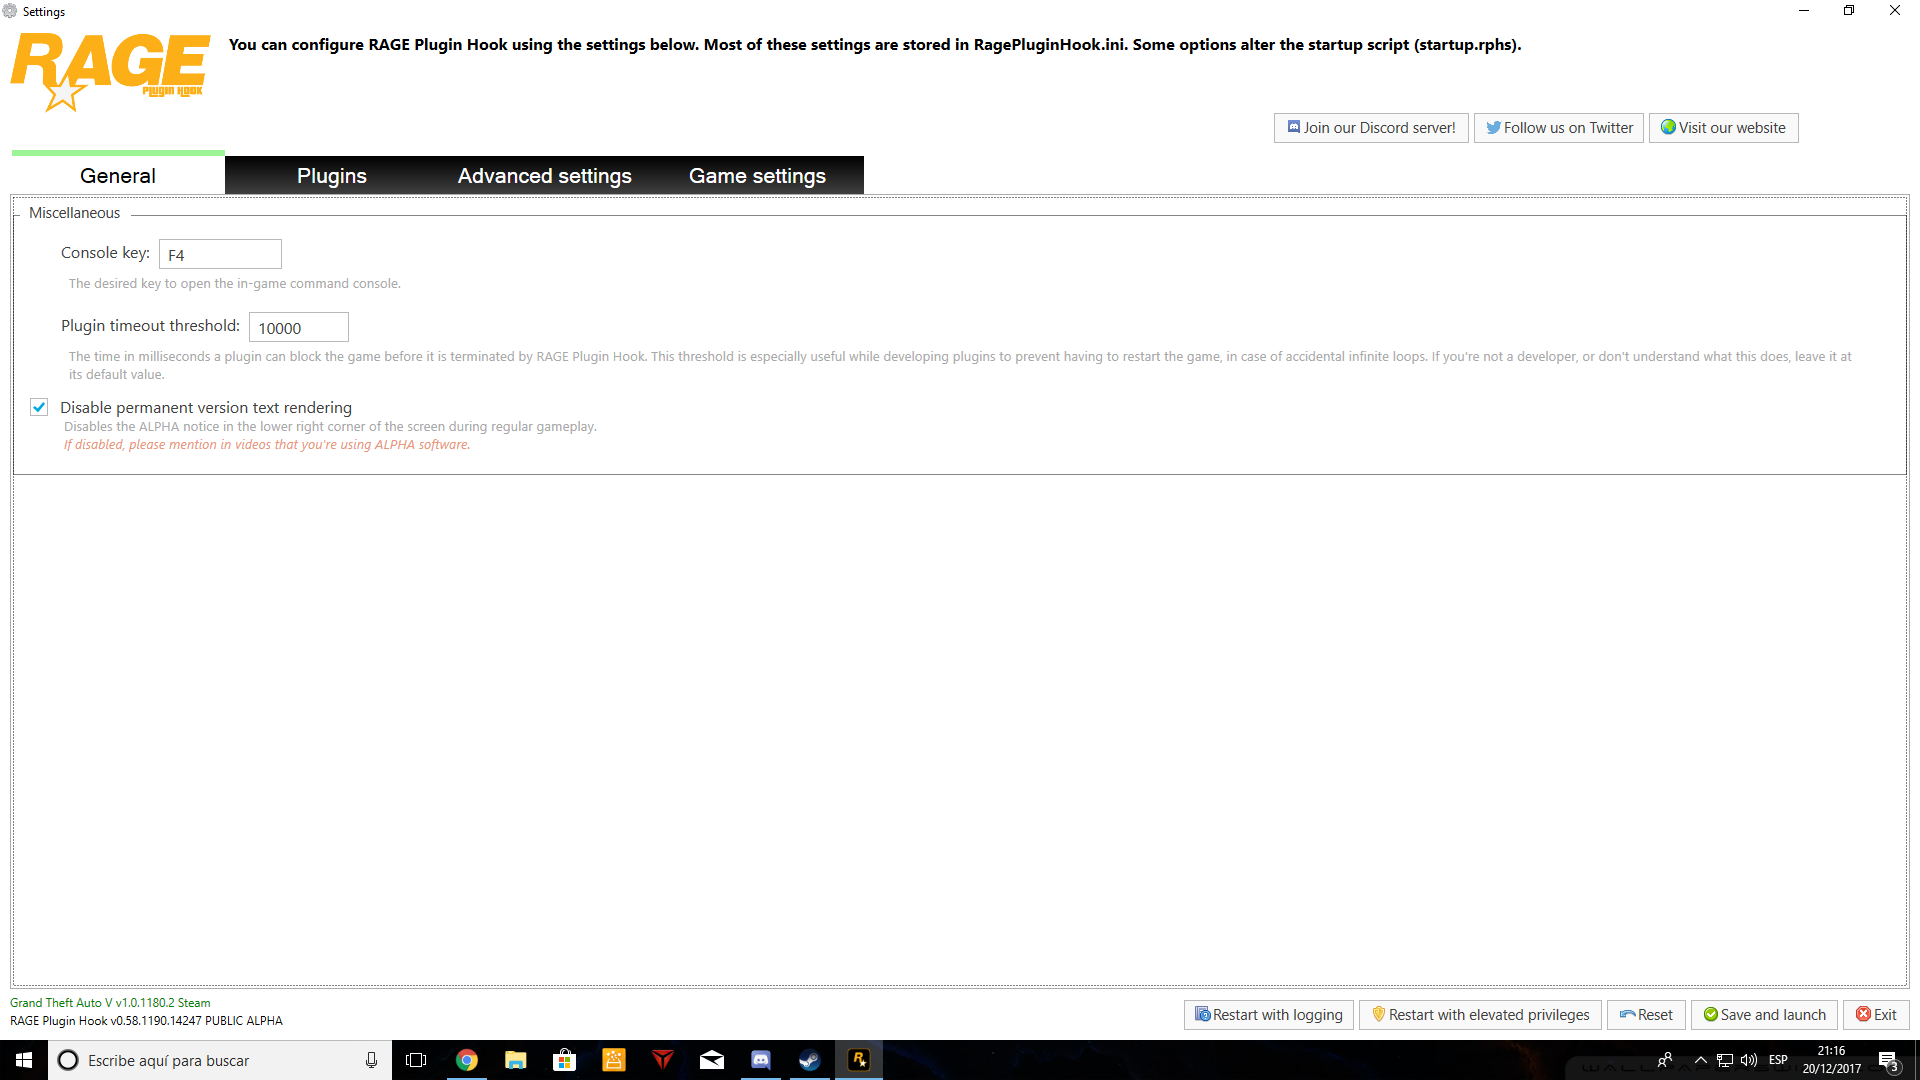Open the Microsoft Store taskbar icon
Screen dimensions: 1920x1080
tap(565, 1060)
